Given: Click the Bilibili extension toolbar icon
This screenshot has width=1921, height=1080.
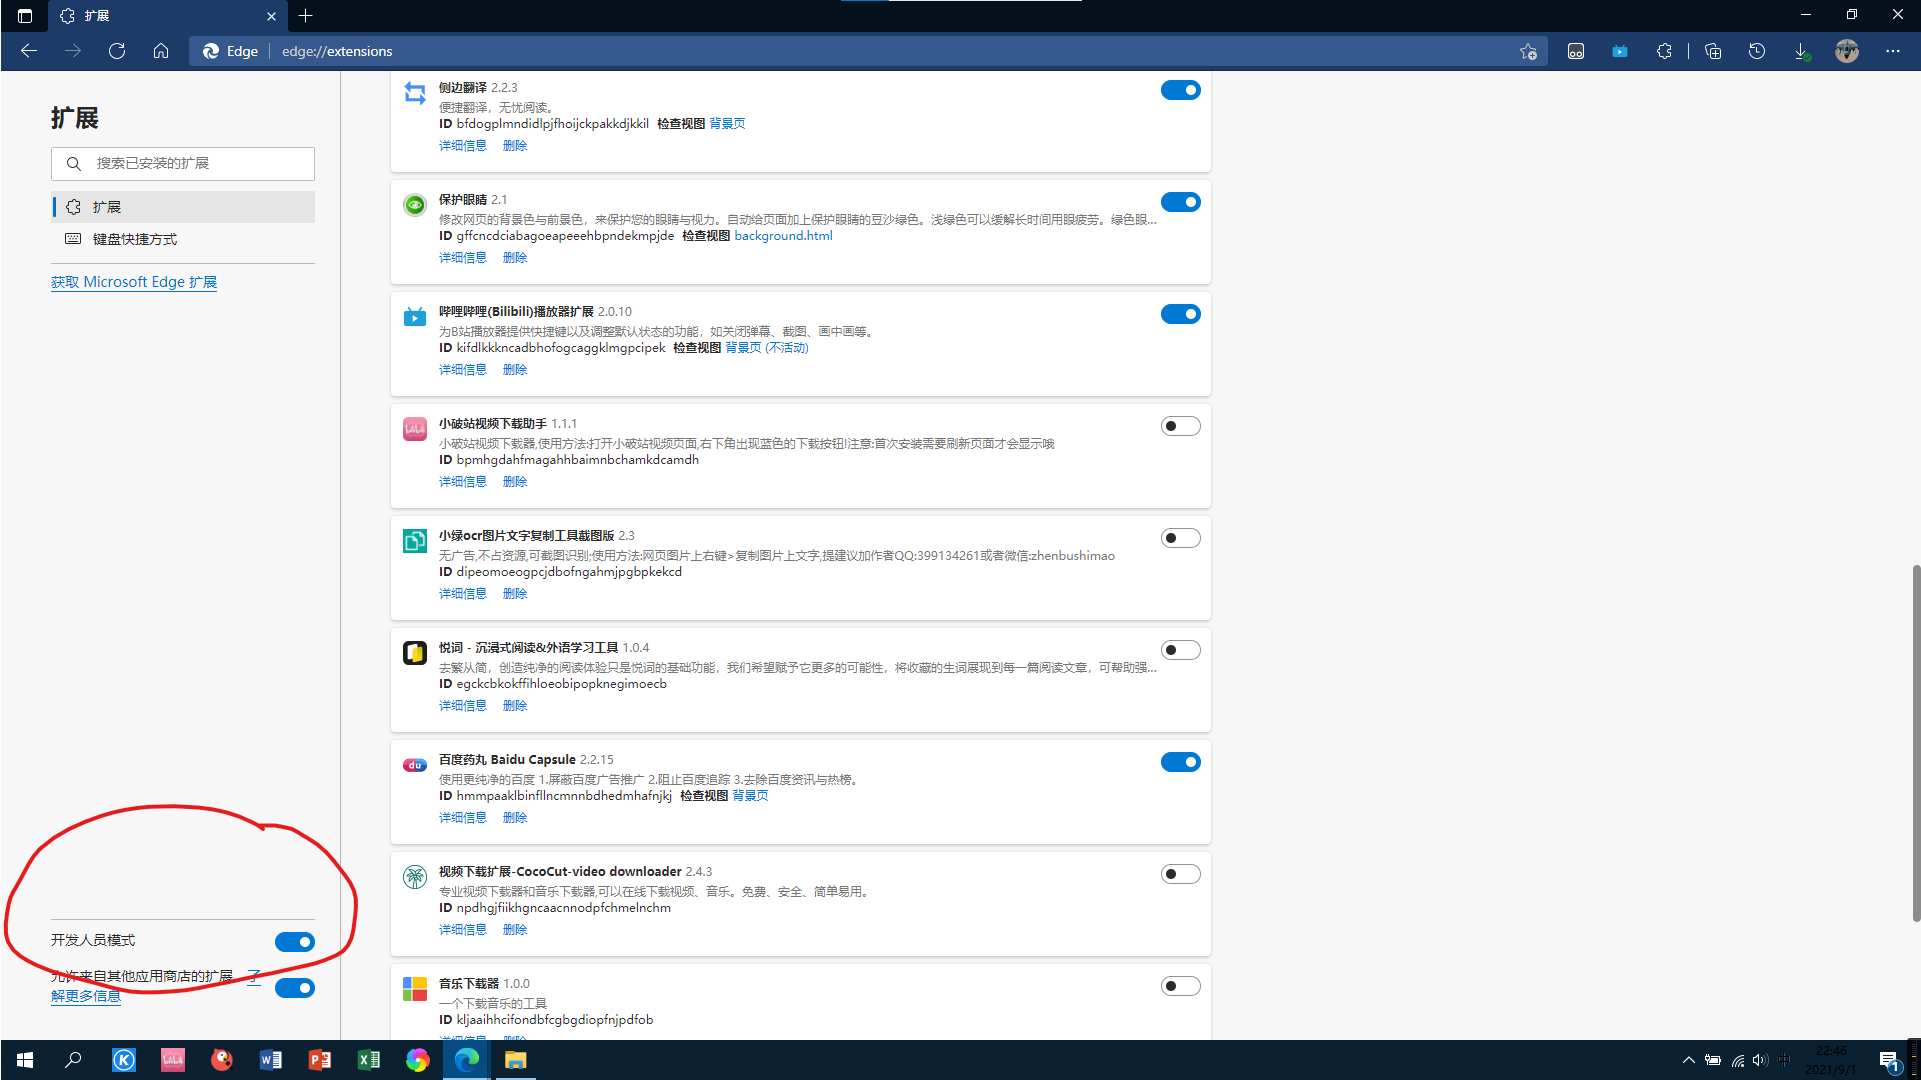Looking at the screenshot, I should point(1620,51).
